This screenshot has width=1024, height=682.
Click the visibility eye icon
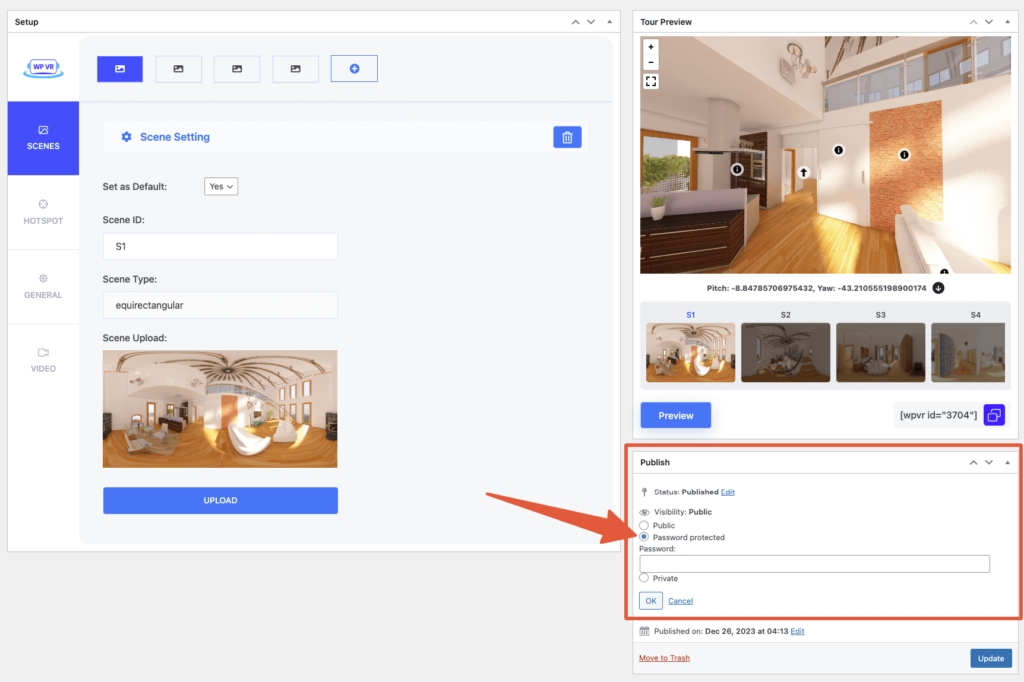coord(645,512)
